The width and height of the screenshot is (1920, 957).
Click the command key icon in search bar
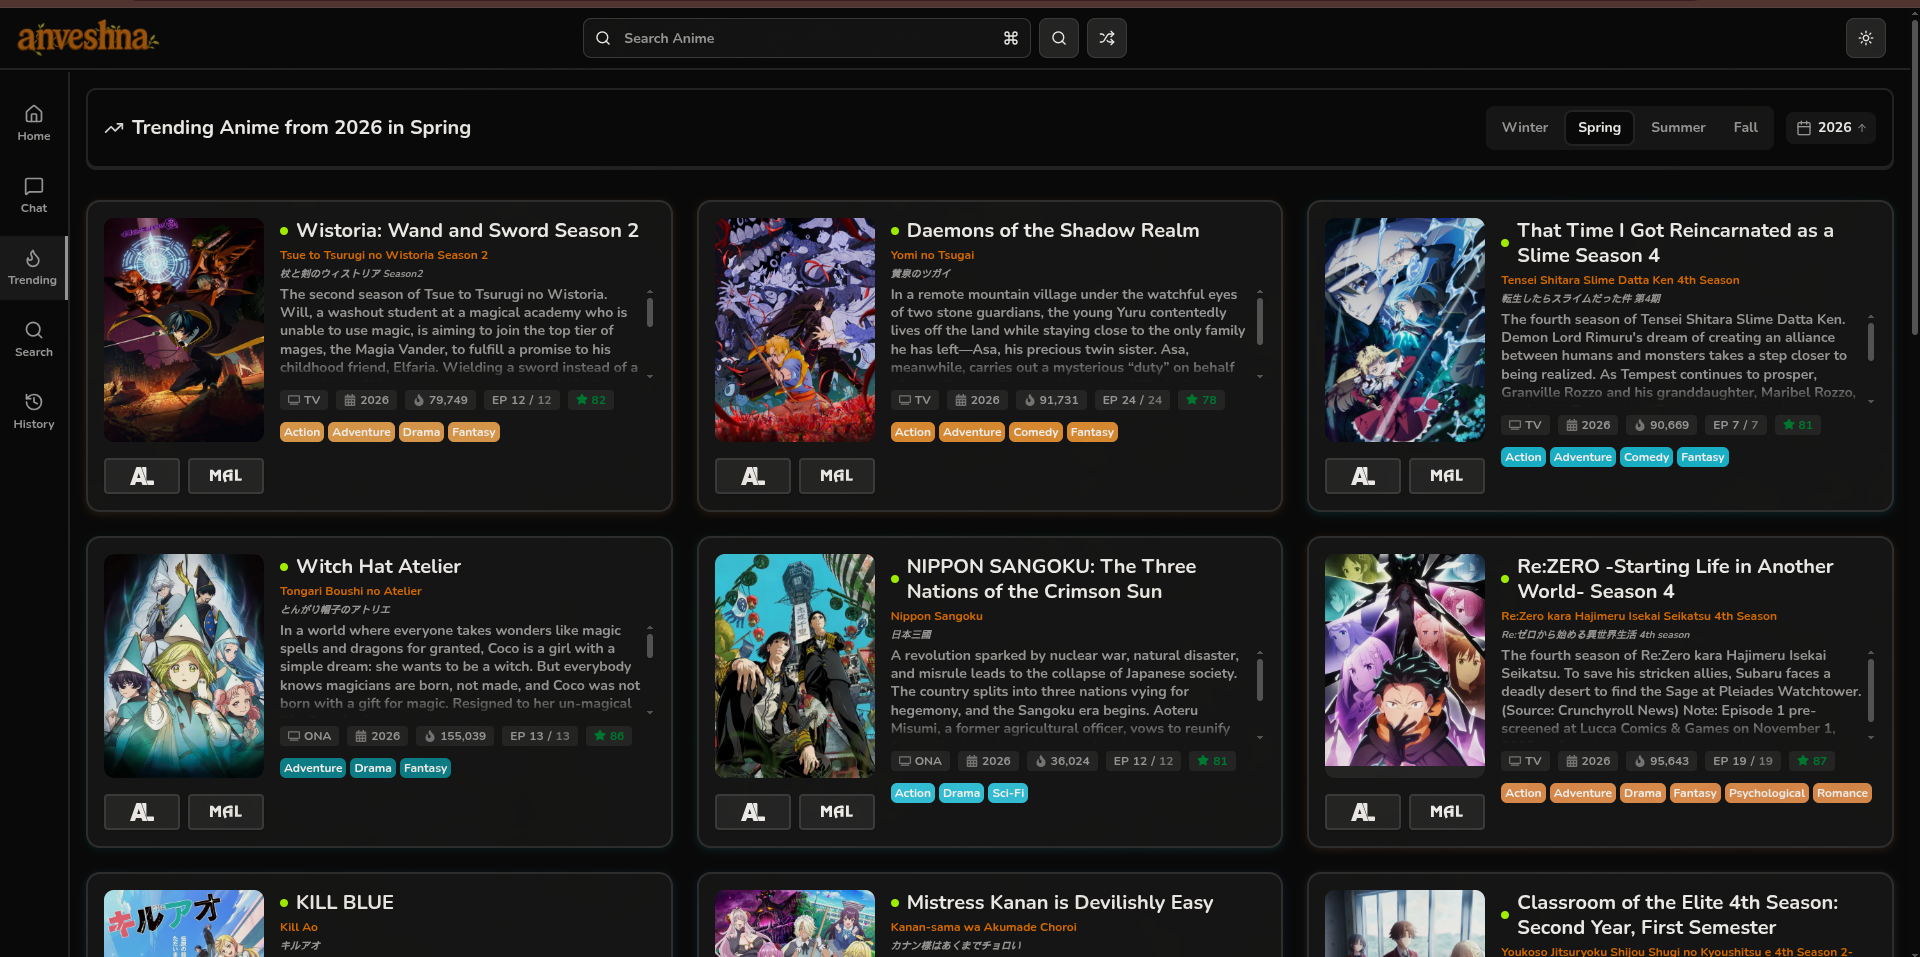tap(1010, 38)
